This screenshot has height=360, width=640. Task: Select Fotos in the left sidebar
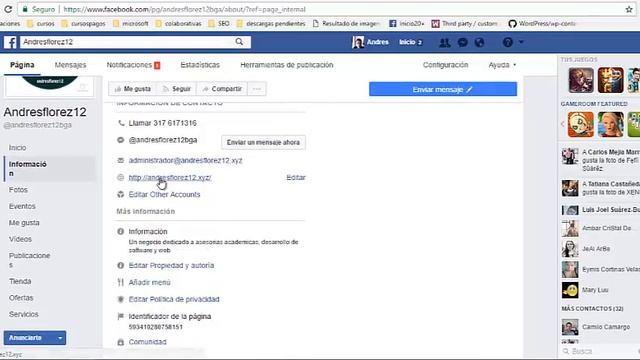(18, 190)
